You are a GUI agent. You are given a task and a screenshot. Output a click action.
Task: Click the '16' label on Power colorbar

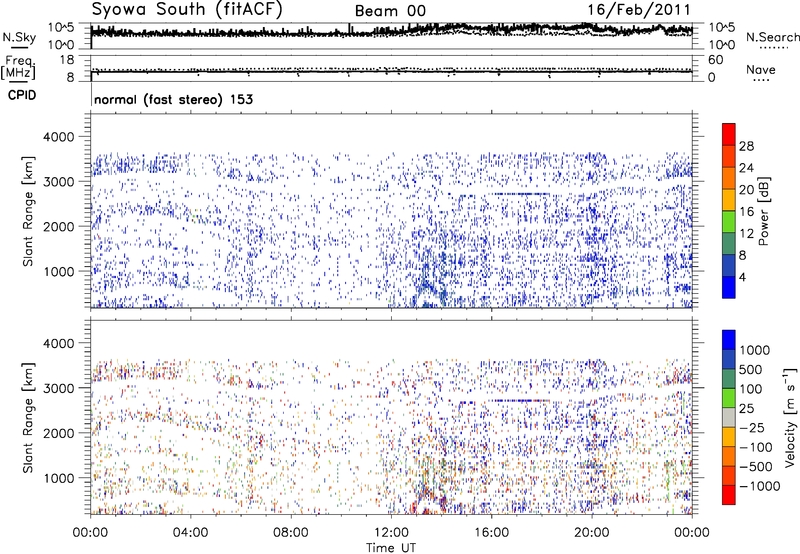746,212
